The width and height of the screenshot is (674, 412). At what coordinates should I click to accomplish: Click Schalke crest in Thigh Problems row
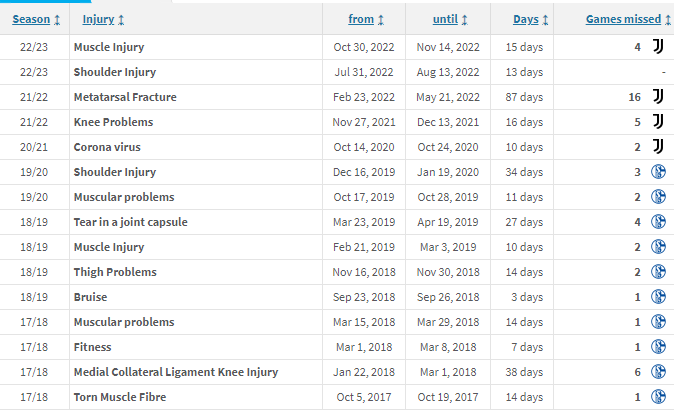point(658,272)
